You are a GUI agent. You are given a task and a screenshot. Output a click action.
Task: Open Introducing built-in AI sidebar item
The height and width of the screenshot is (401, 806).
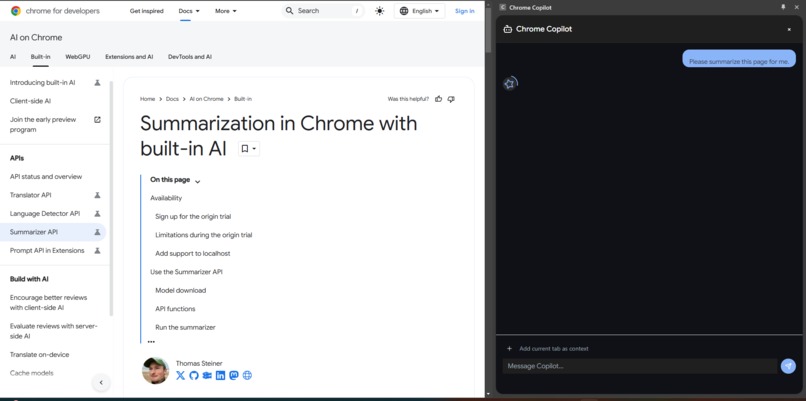coord(43,83)
